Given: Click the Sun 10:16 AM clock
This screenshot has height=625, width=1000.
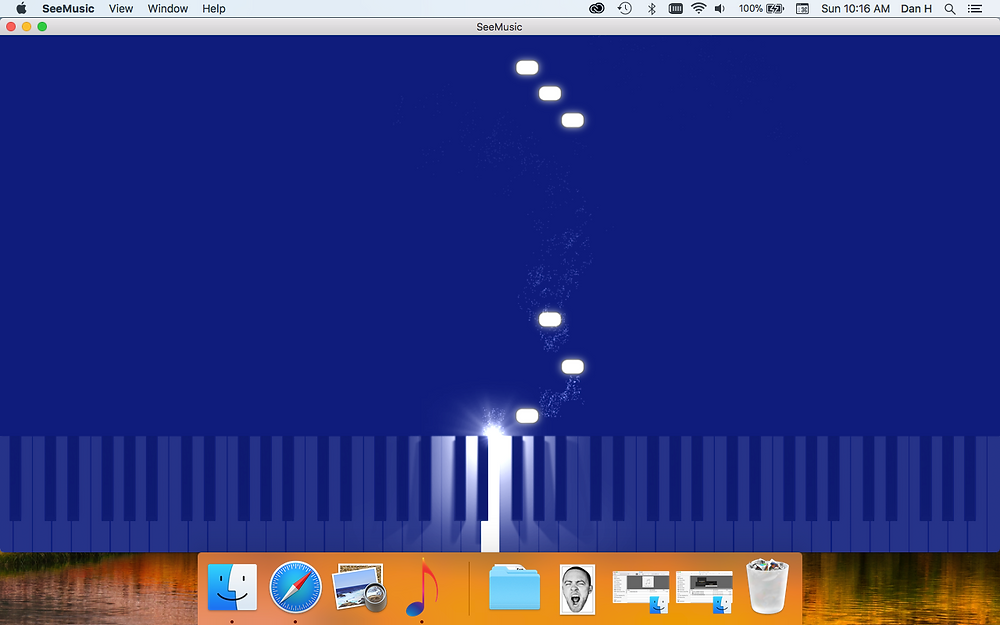Looking at the screenshot, I should tap(855, 8).
